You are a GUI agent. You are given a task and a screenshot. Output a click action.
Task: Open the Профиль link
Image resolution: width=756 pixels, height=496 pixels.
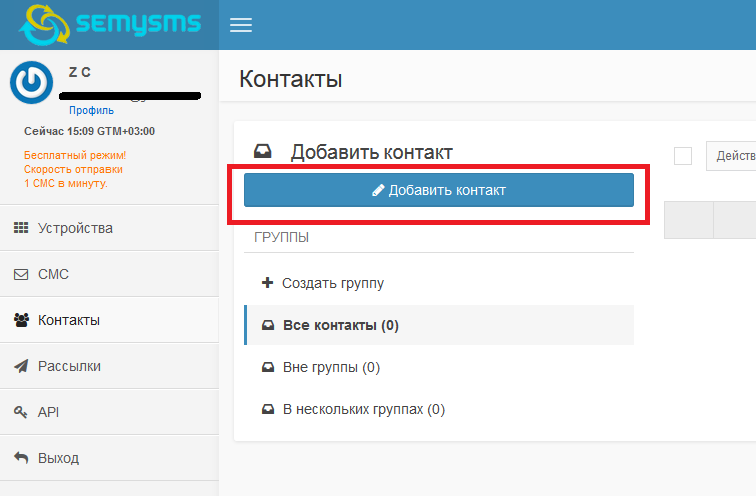coord(91,110)
